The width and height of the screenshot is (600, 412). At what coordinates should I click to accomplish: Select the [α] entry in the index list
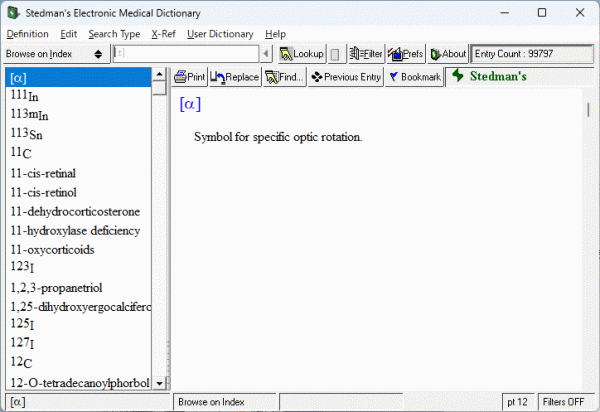click(78, 78)
